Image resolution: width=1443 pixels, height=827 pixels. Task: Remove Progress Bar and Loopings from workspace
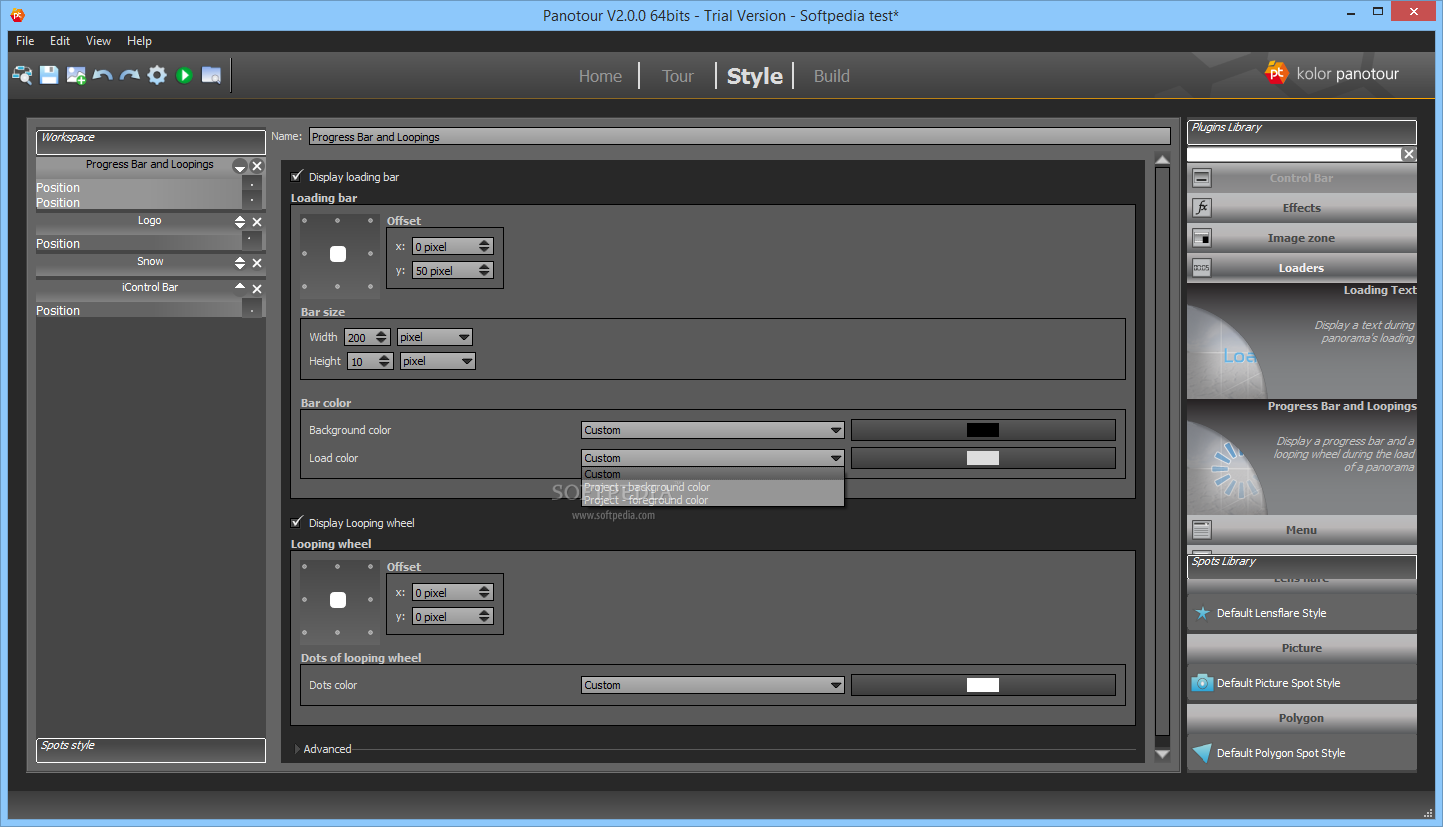click(x=257, y=166)
